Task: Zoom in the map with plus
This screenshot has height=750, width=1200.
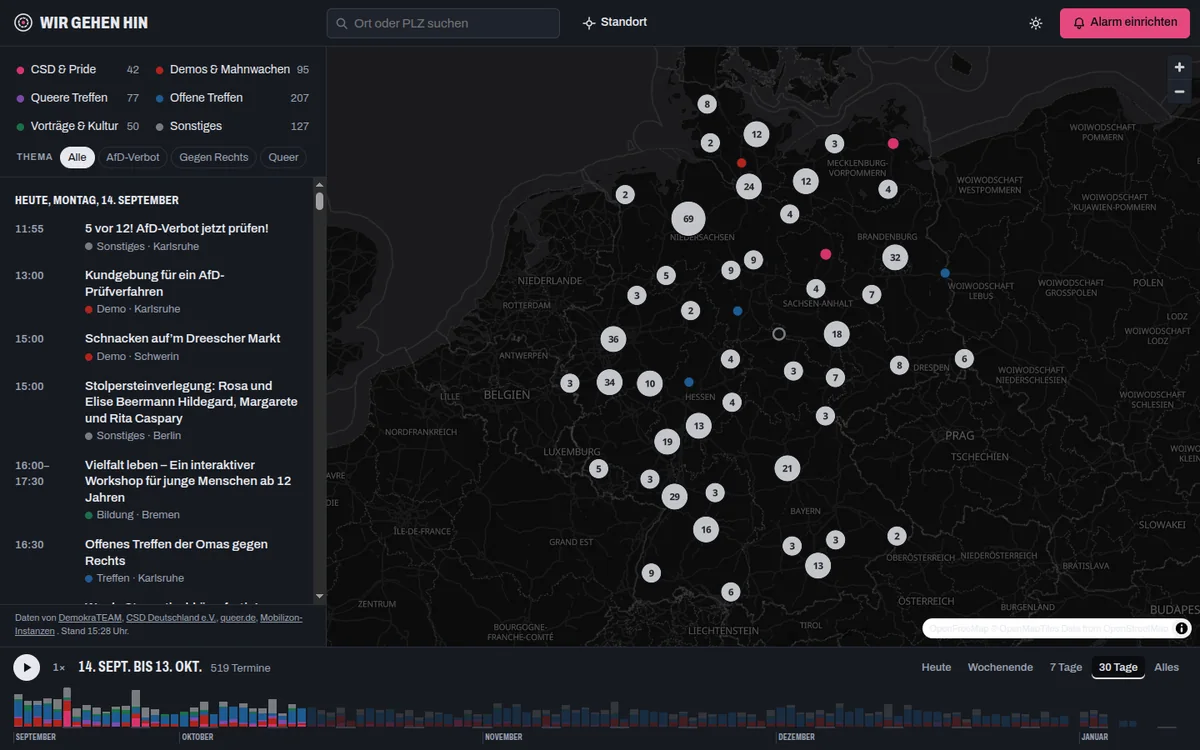Action: [x=1180, y=67]
